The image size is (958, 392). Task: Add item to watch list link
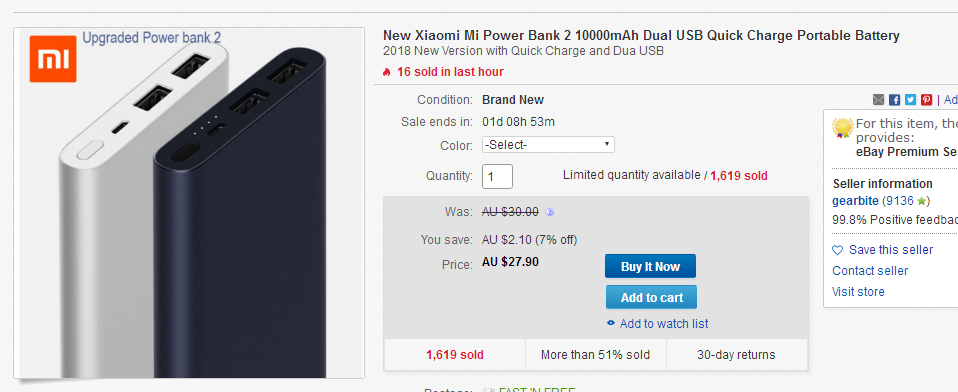(x=664, y=324)
